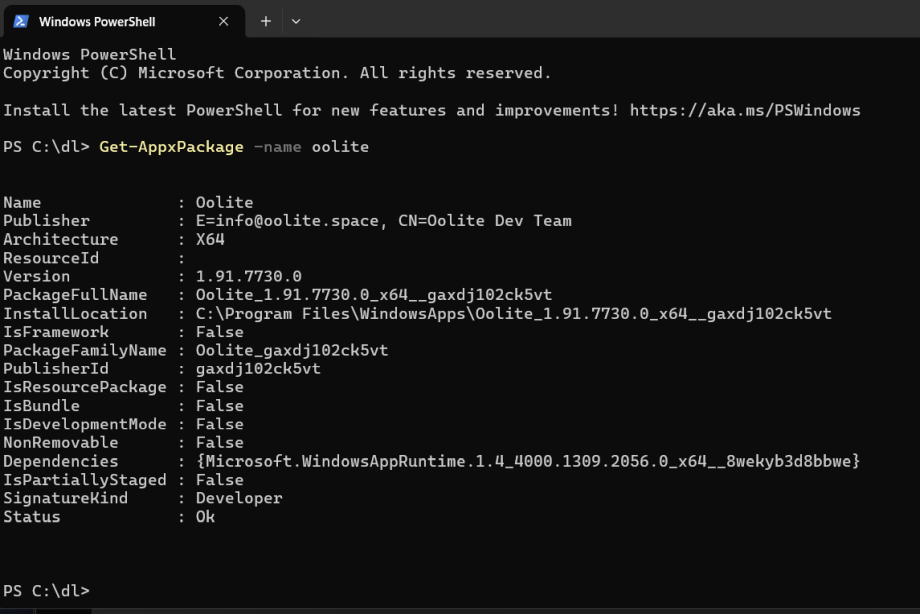920x614 pixels.
Task: Click the bottom PS C:\dl> prompt line
Action: (x=46, y=591)
